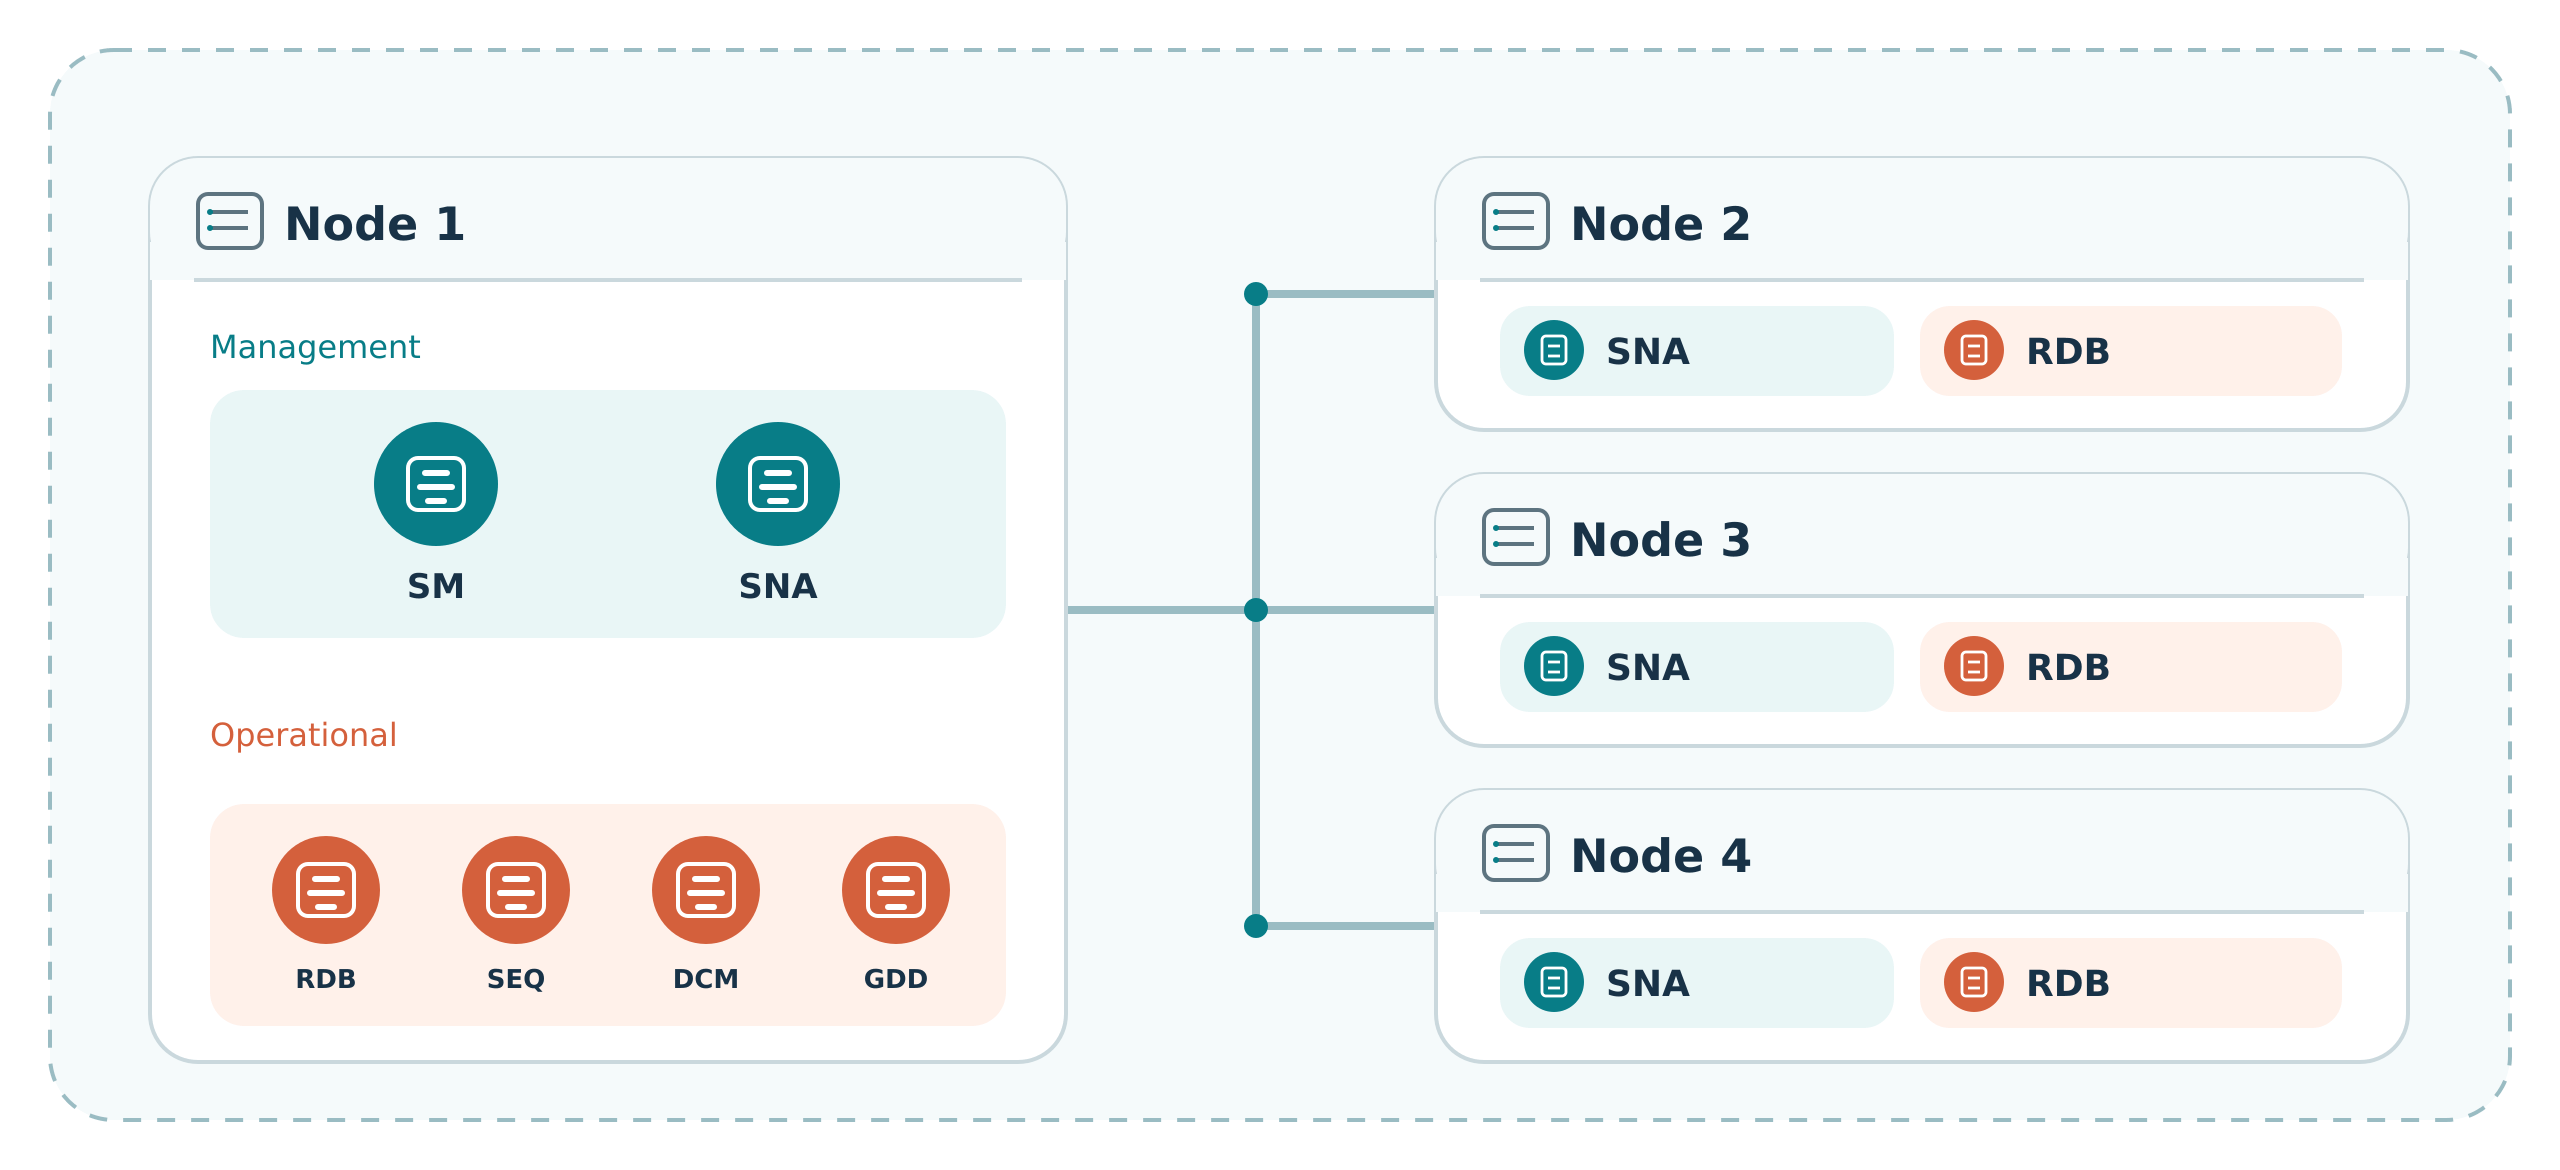Click the SNA label in Node 3
The height and width of the screenshot is (1170, 2560).
pyautogui.click(x=1648, y=667)
